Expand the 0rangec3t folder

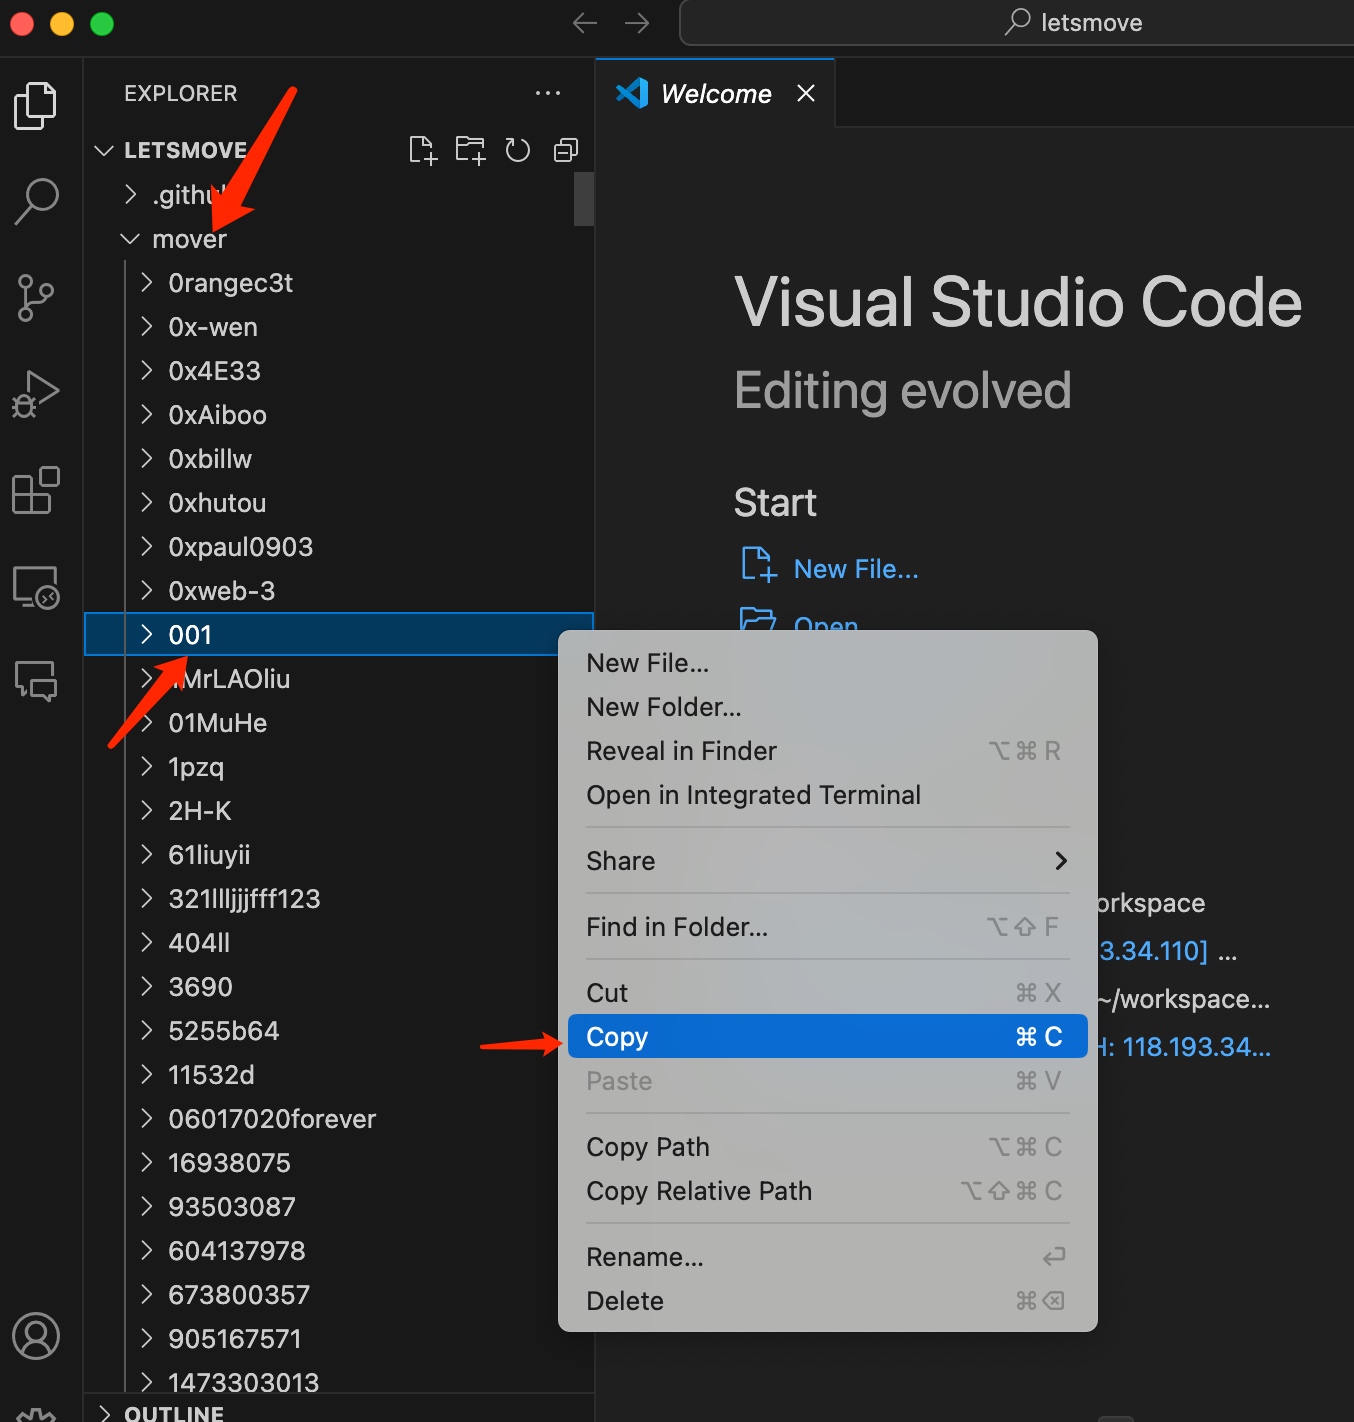pyautogui.click(x=340, y=283)
